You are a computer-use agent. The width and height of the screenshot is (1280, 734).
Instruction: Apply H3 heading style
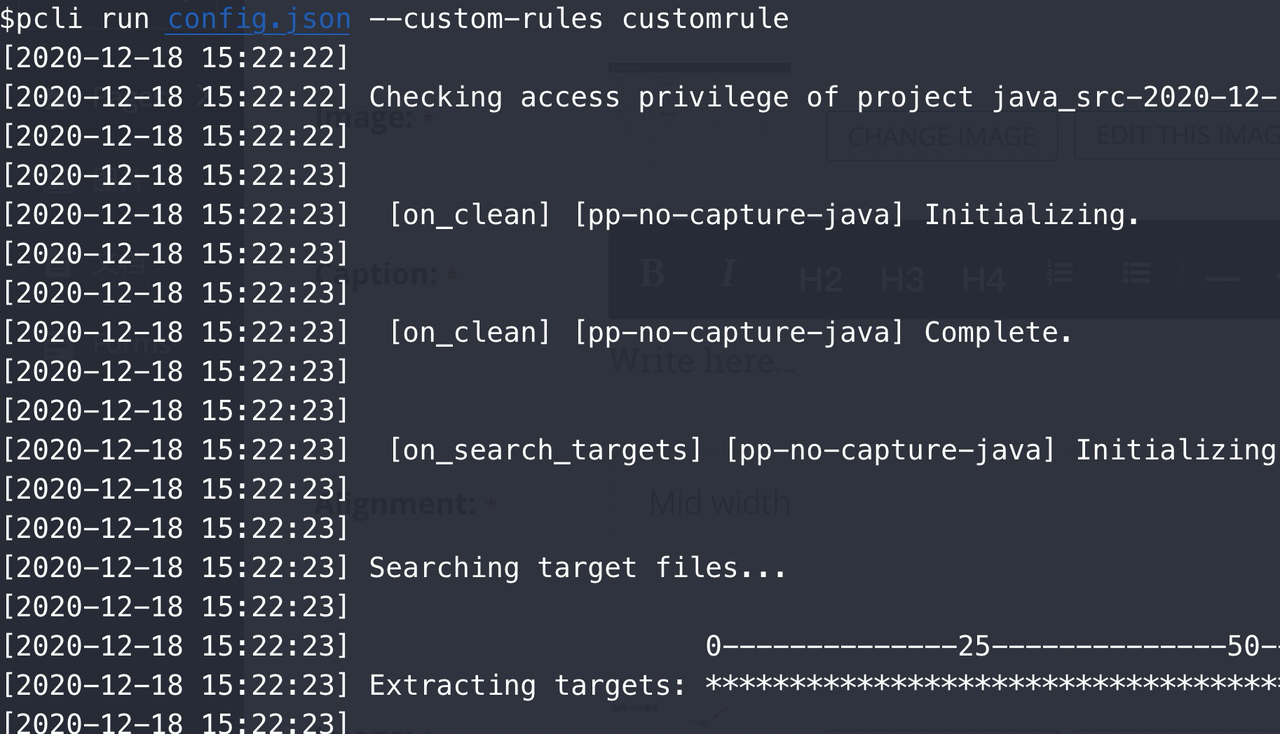(x=901, y=279)
